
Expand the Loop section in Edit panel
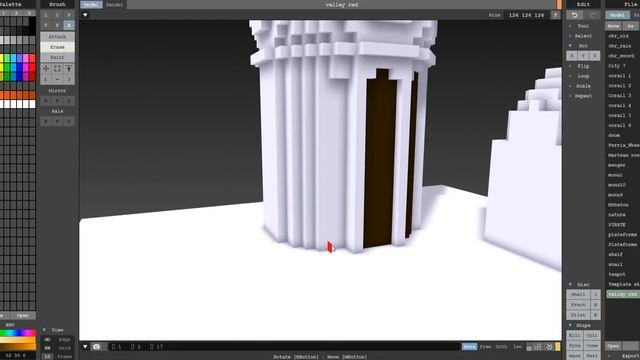point(583,76)
